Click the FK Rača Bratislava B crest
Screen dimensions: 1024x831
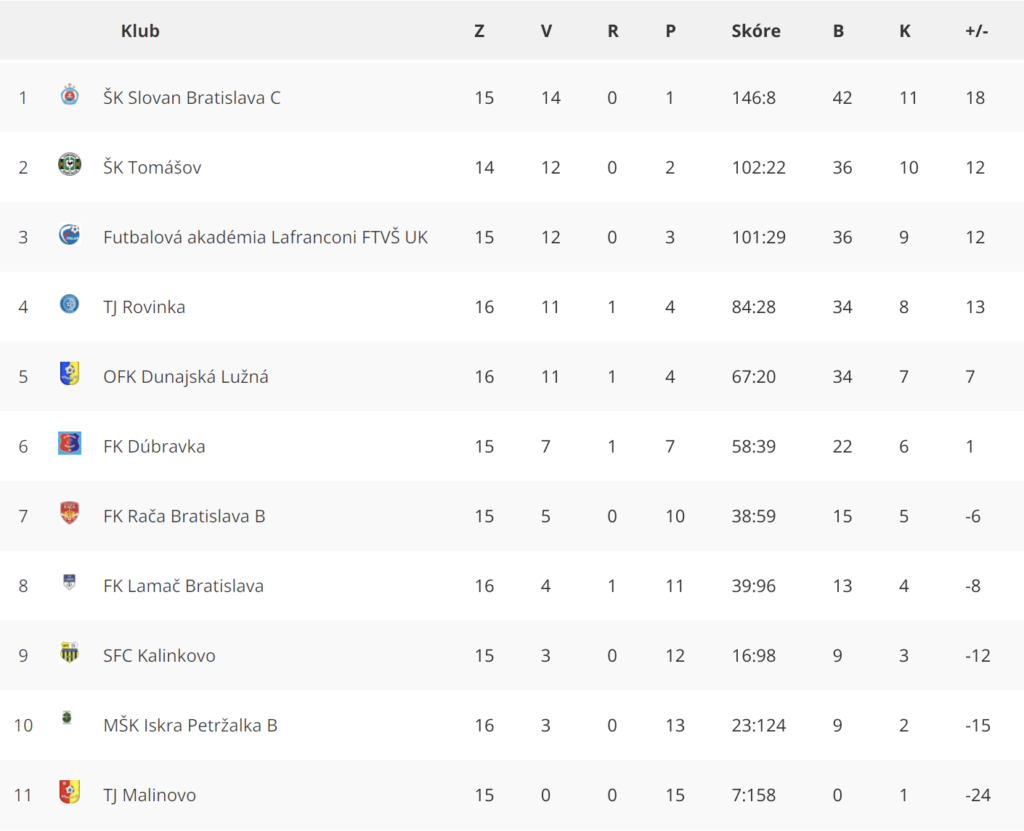pos(69,513)
